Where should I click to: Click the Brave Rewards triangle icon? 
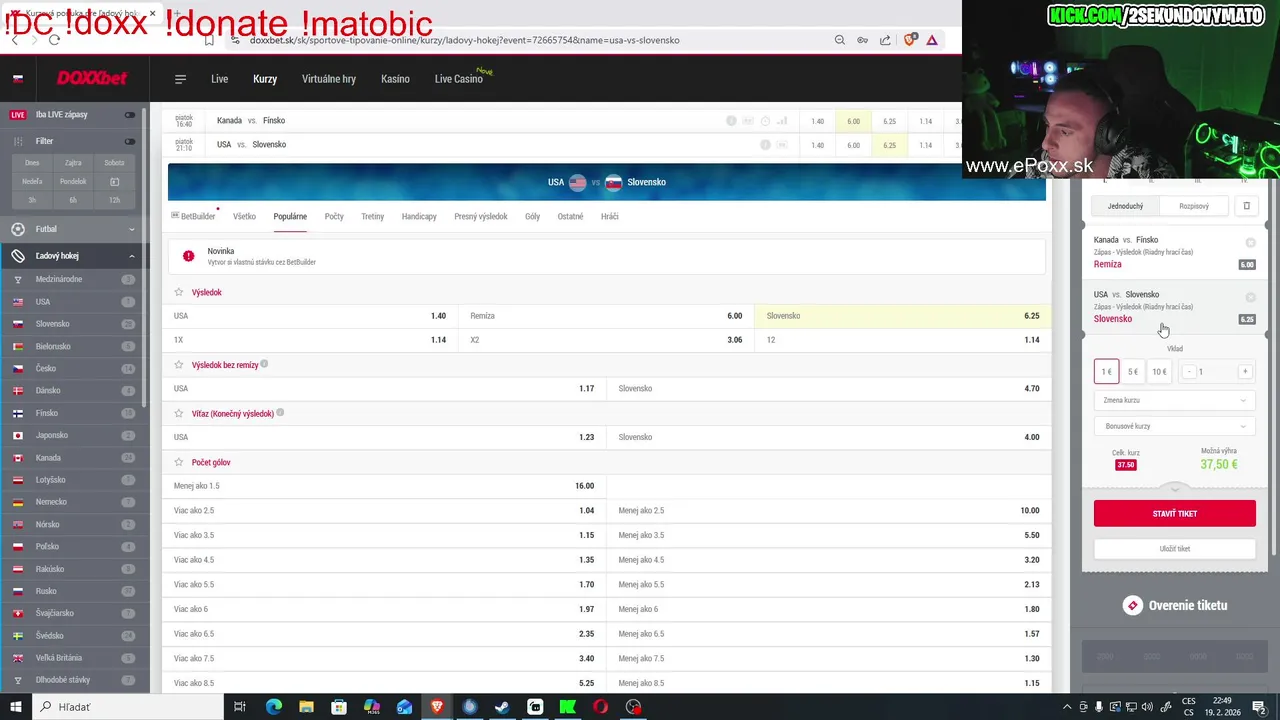932,40
